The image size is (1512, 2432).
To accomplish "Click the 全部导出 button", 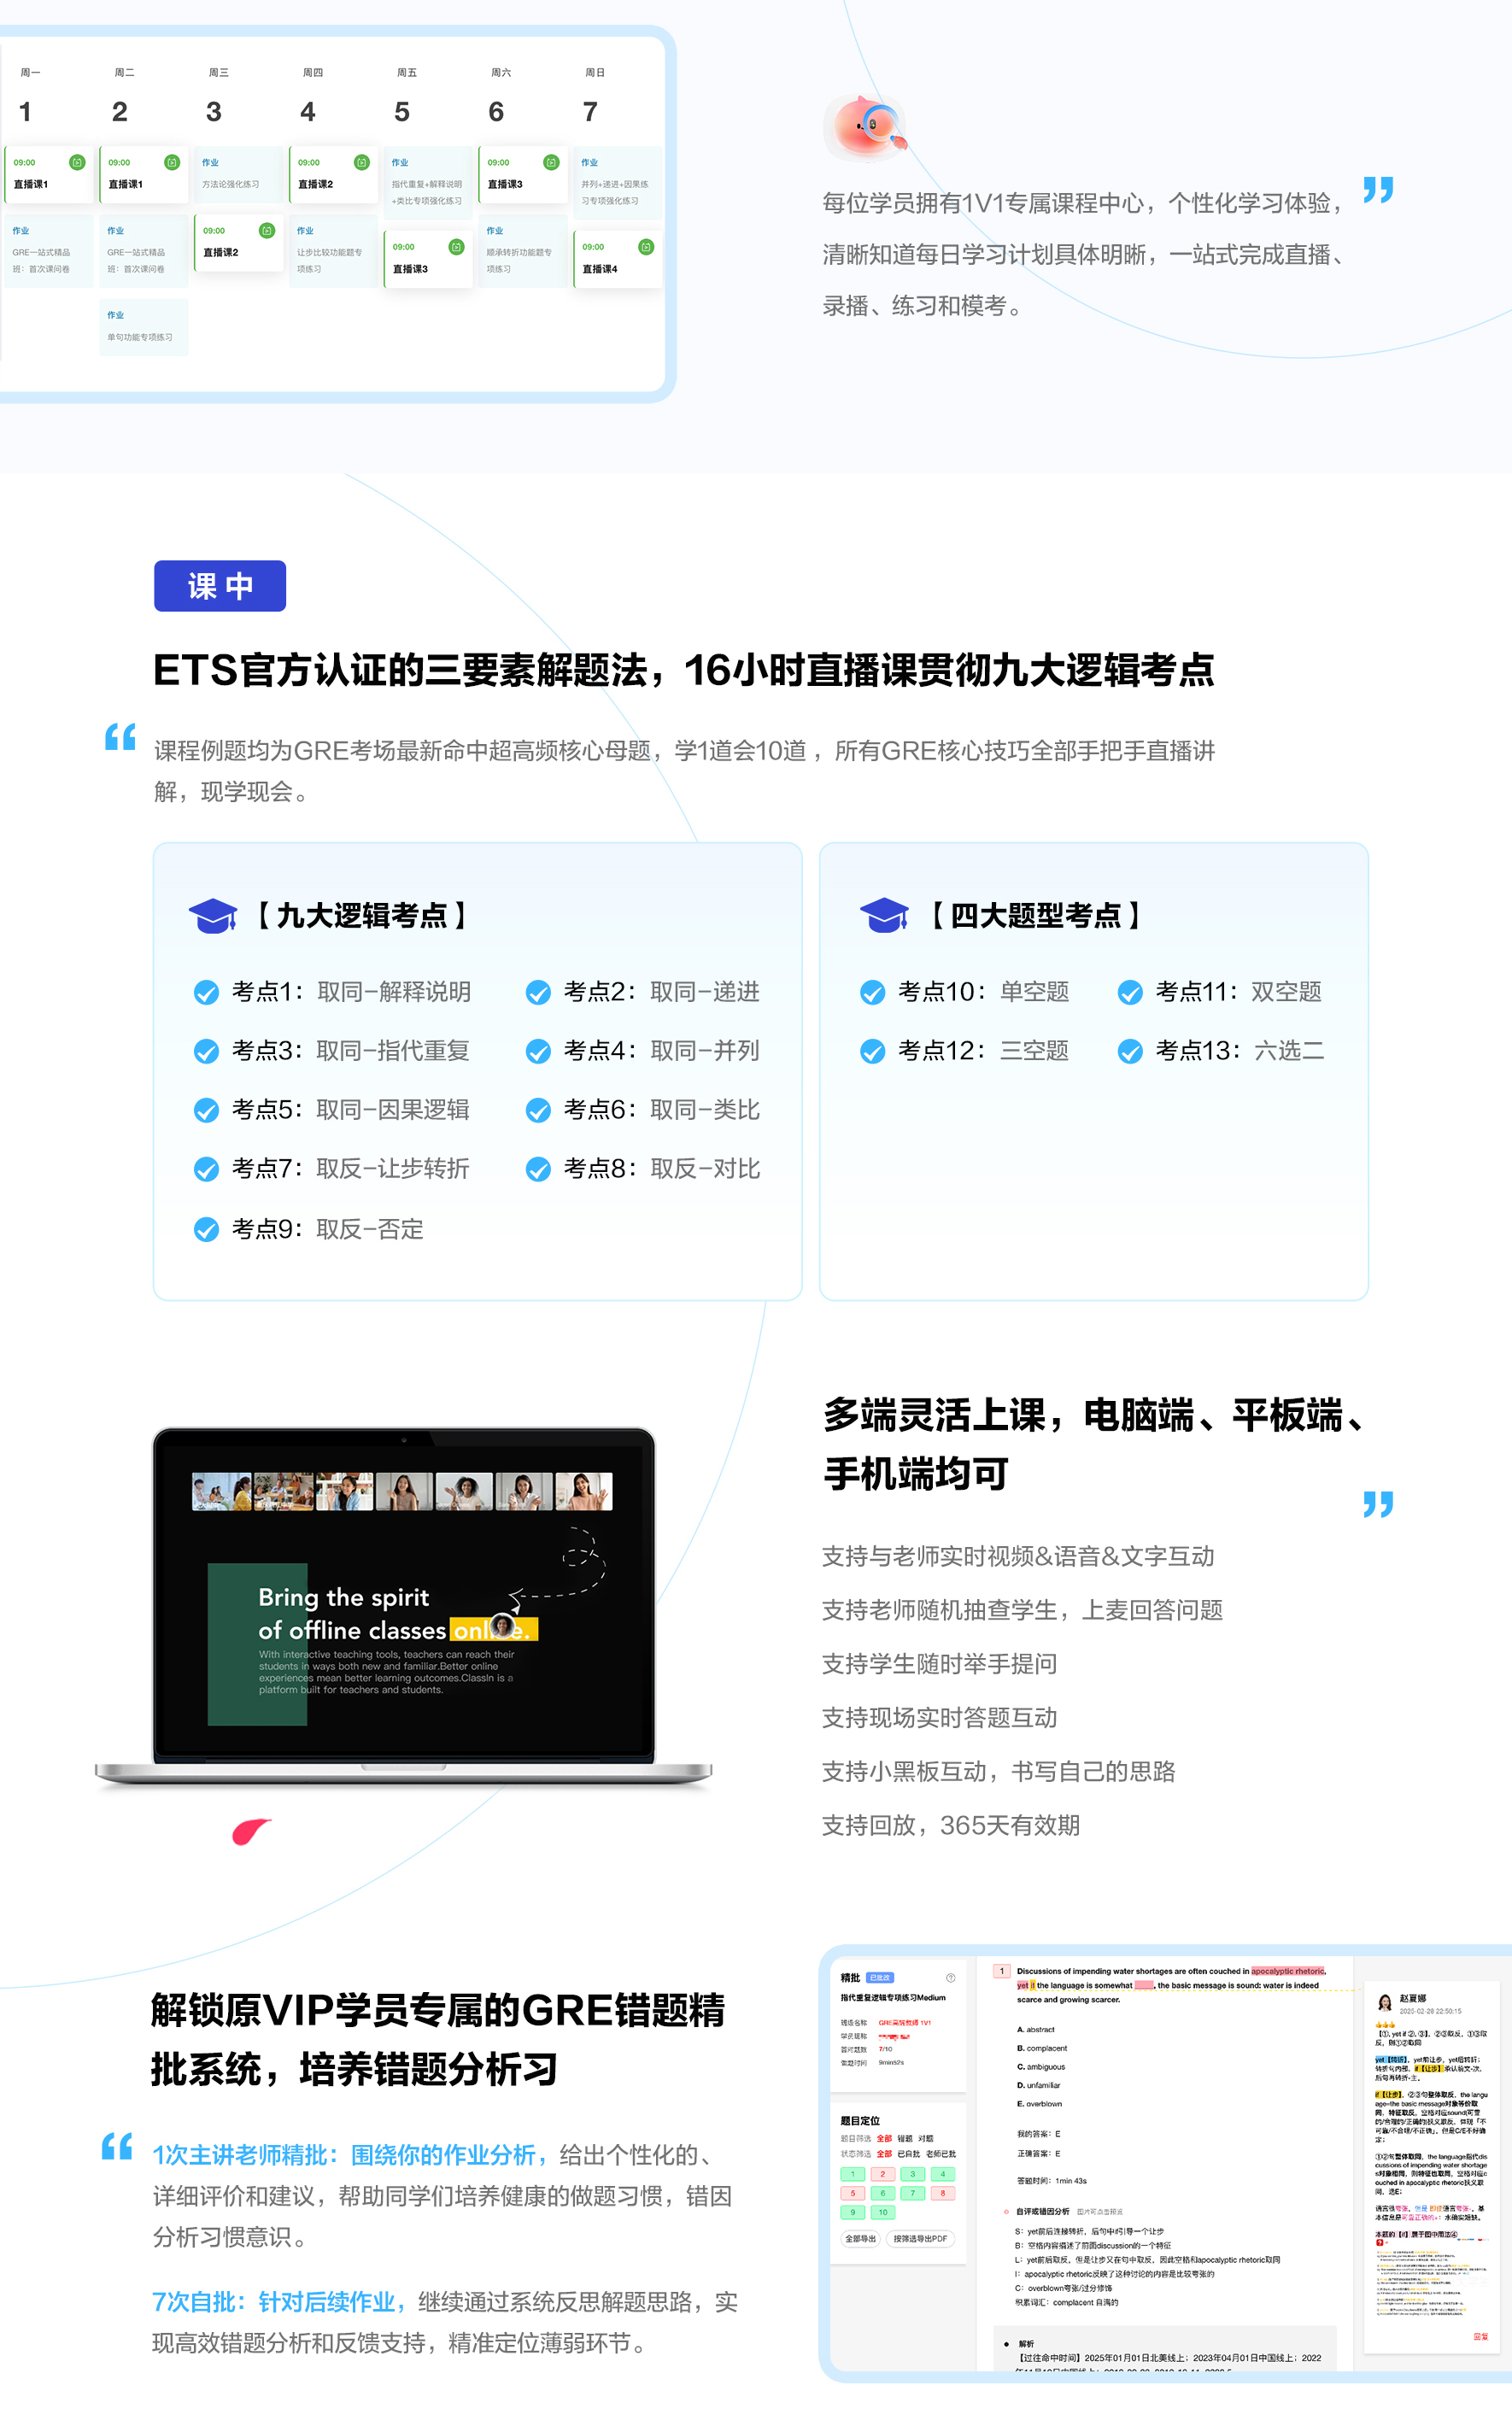I will tap(862, 2240).
